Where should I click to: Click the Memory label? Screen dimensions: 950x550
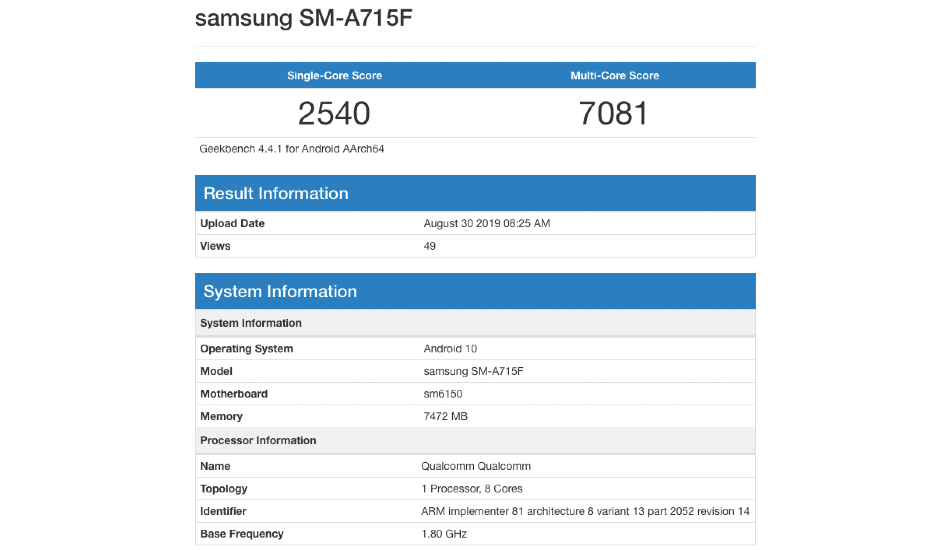point(221,417)
